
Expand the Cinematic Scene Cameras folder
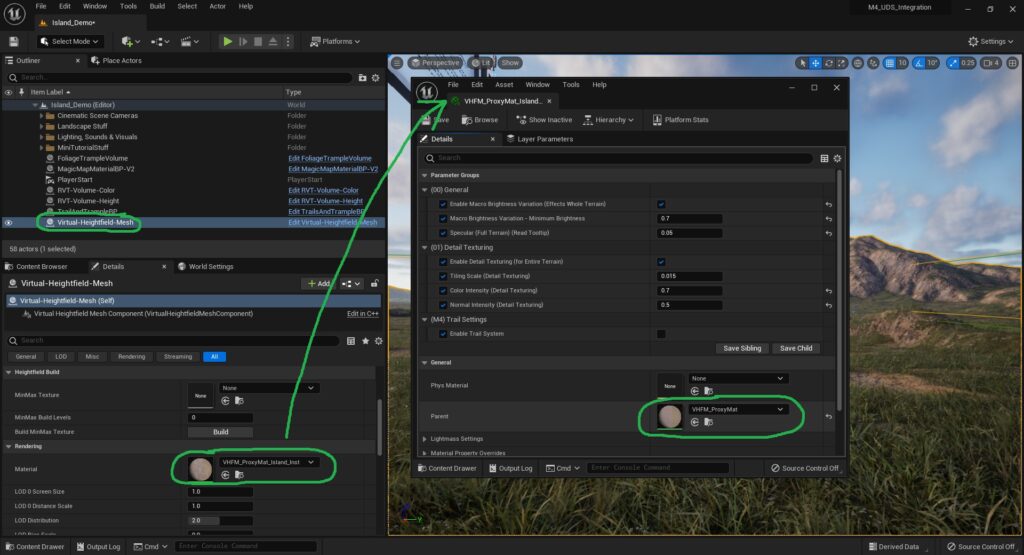(x=42, y=116)
